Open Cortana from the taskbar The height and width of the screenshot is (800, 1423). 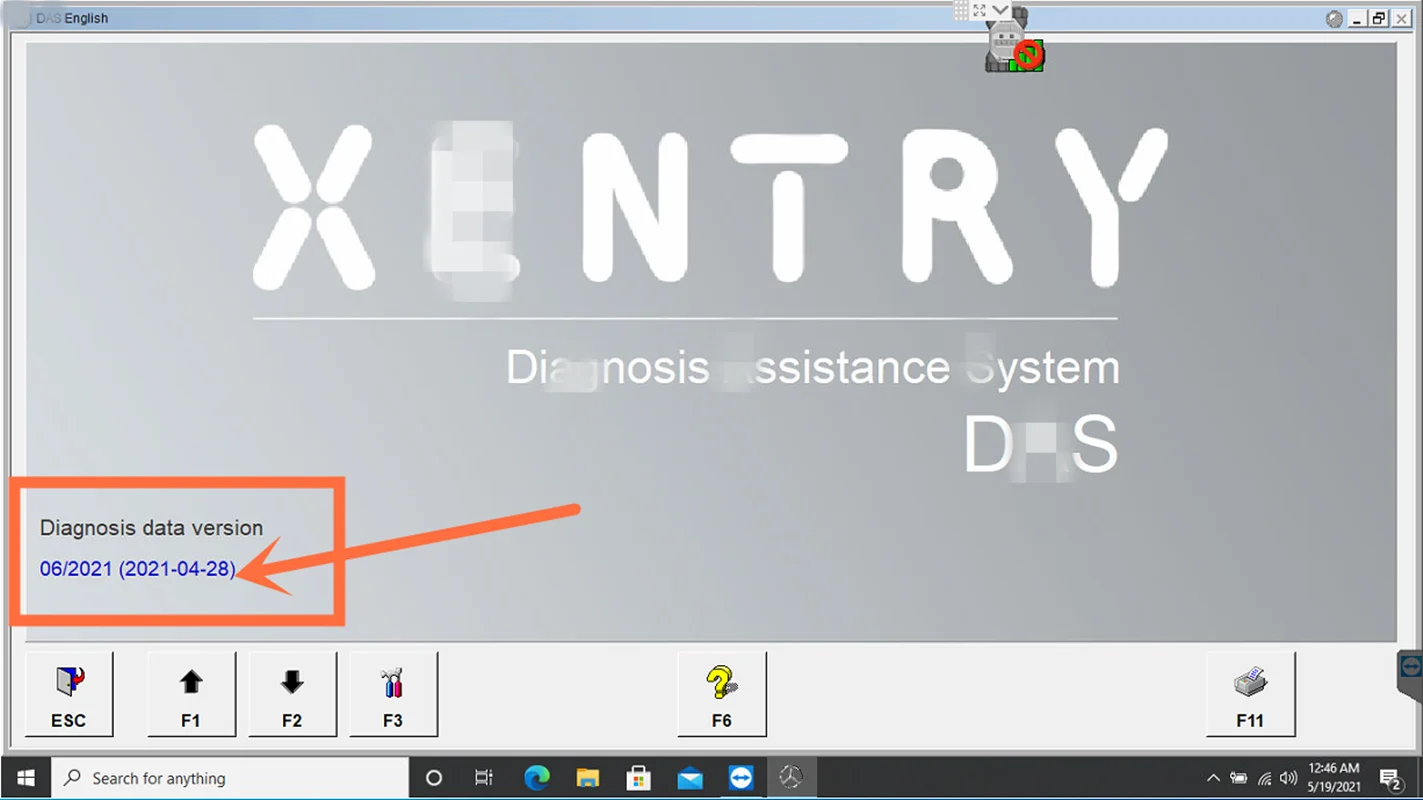click(434, 778)
